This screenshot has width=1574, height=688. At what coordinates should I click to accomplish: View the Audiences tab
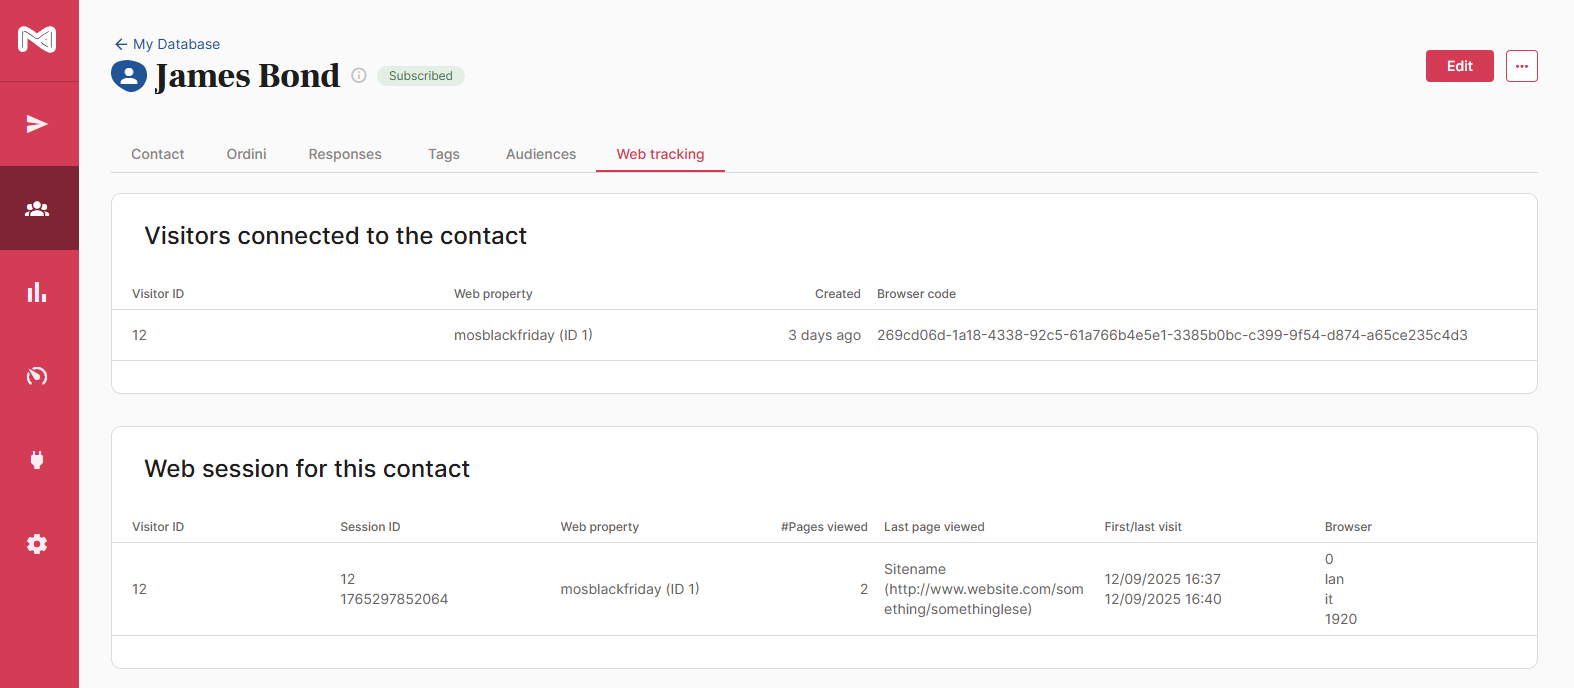[x=541, y=154]
